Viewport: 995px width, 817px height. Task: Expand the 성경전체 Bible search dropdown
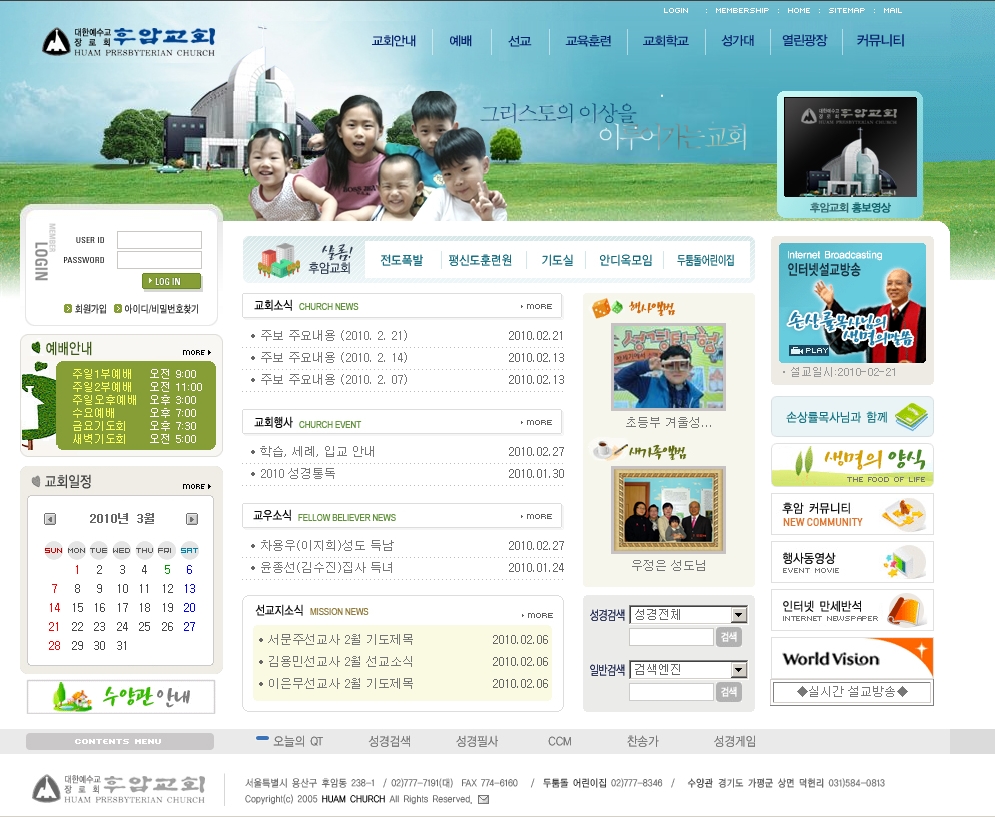739,615
